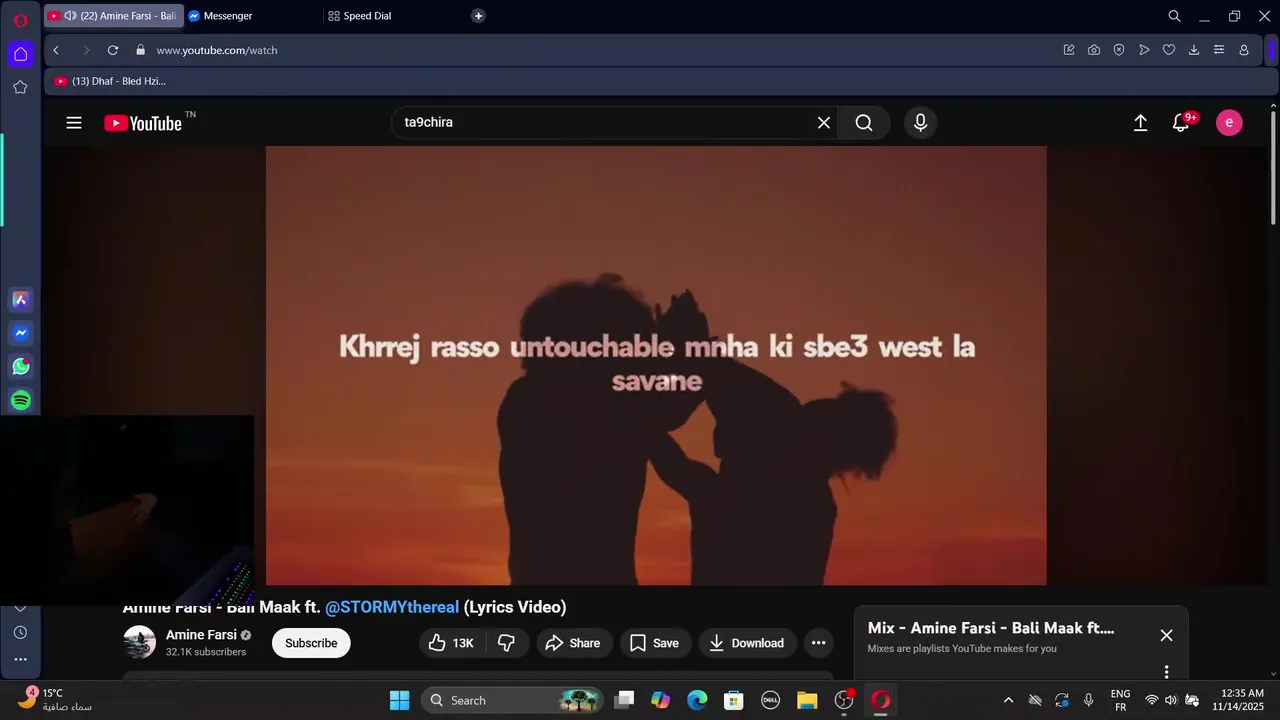Screen dimensions: 1280x720
Task: Run YouTube search with magnifier button
Action: tap(864, 123)
